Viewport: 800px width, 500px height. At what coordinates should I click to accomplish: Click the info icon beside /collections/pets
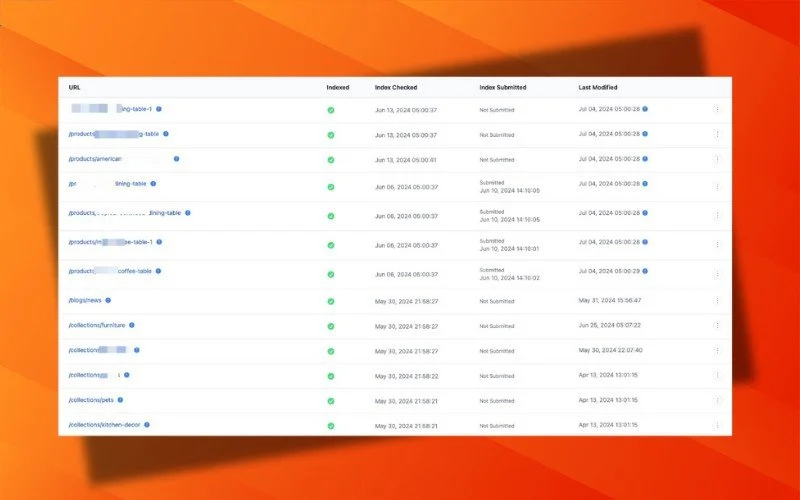[x=120, y=401]
